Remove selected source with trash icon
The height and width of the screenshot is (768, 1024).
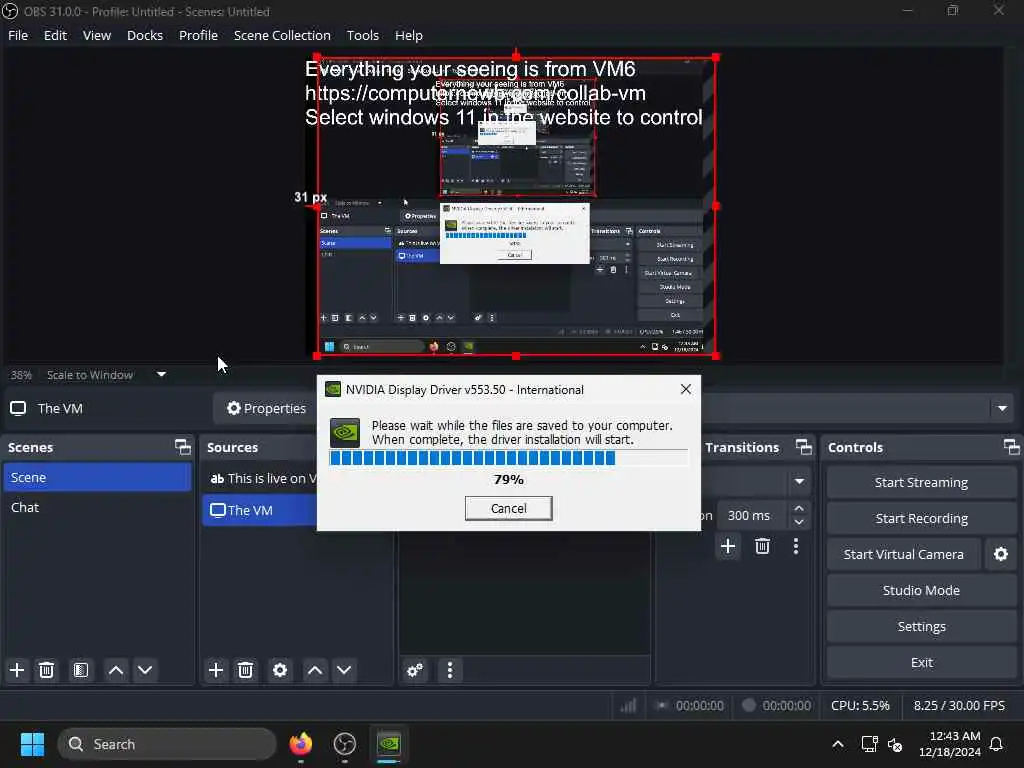pyautogui.click(x=246, y=670)
